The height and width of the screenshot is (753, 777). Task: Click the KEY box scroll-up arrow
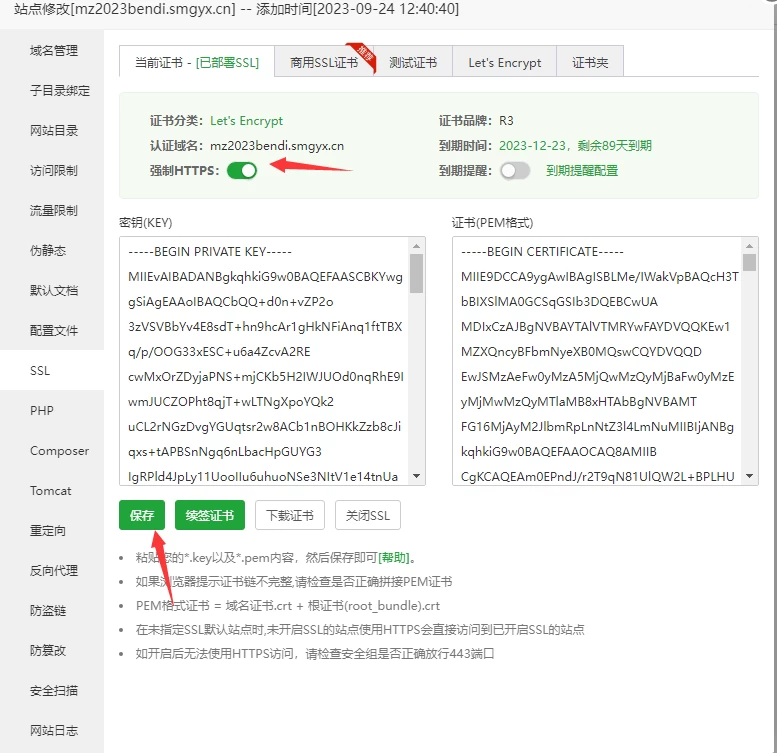[416, 246]
